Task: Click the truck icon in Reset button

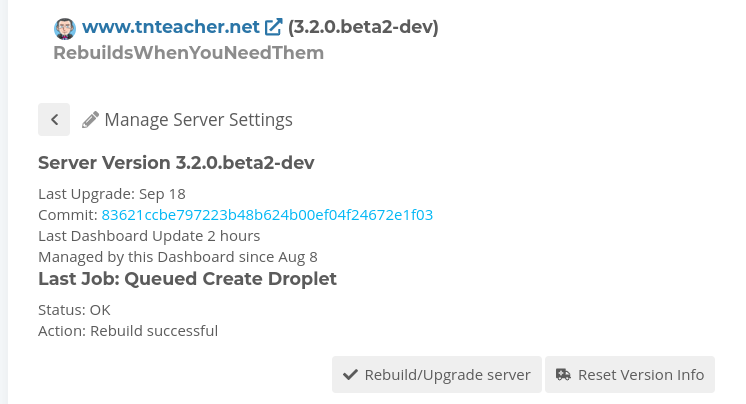Action: point(563,375)
